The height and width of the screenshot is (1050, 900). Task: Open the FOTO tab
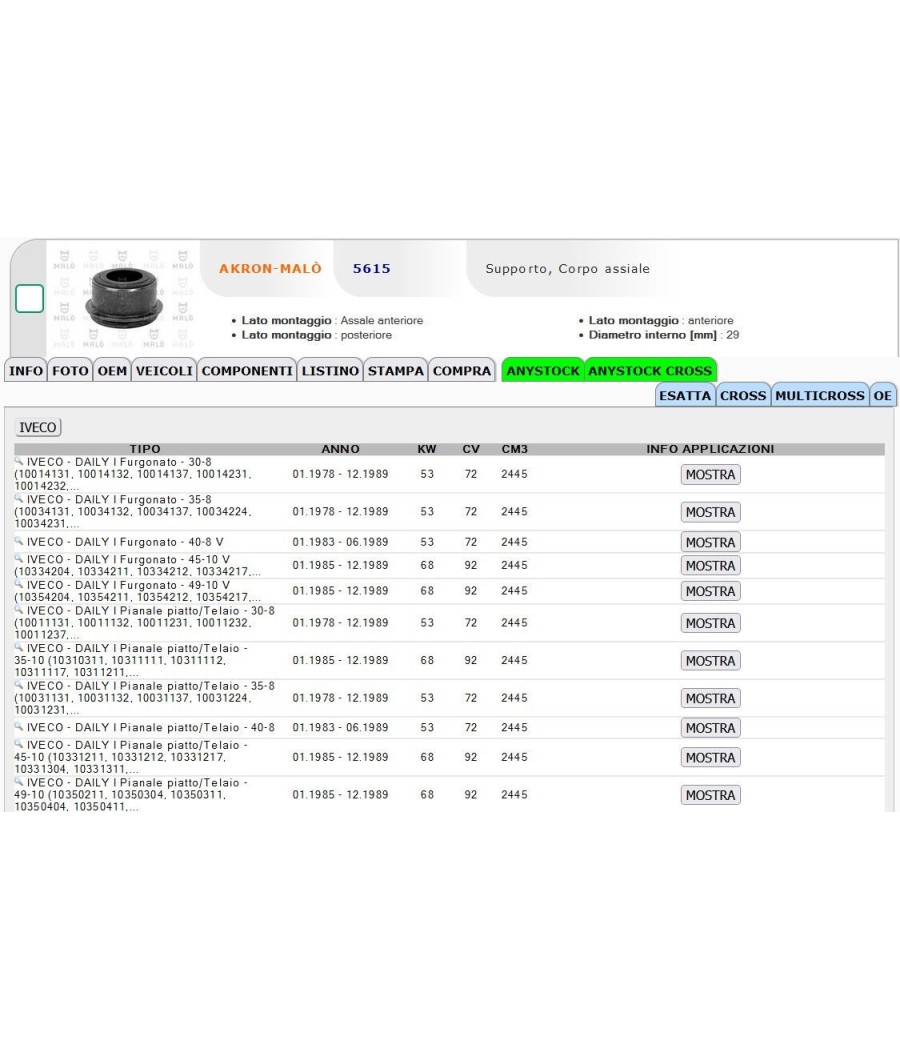pos(70,370)
